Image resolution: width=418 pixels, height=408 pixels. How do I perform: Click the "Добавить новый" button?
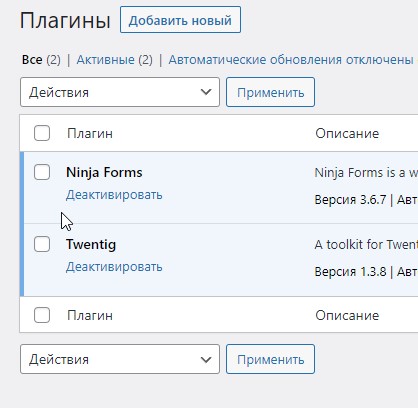[x=180, y=20]
